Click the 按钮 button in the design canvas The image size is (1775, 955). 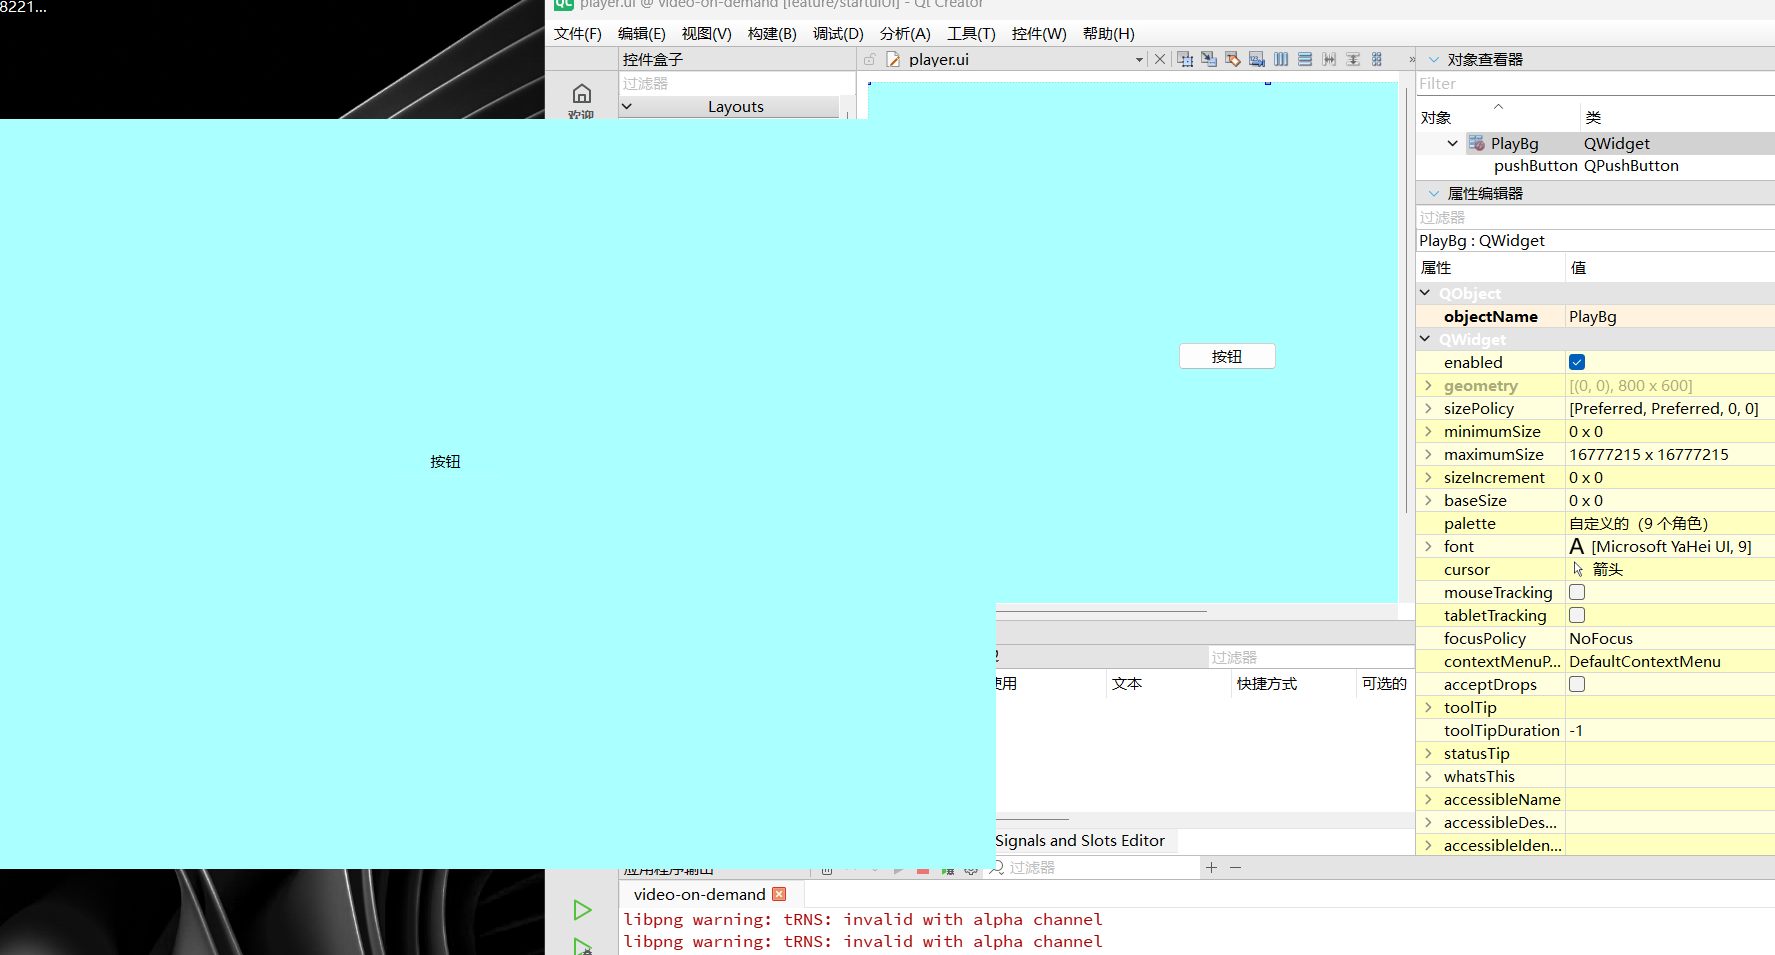[1227, 356]
